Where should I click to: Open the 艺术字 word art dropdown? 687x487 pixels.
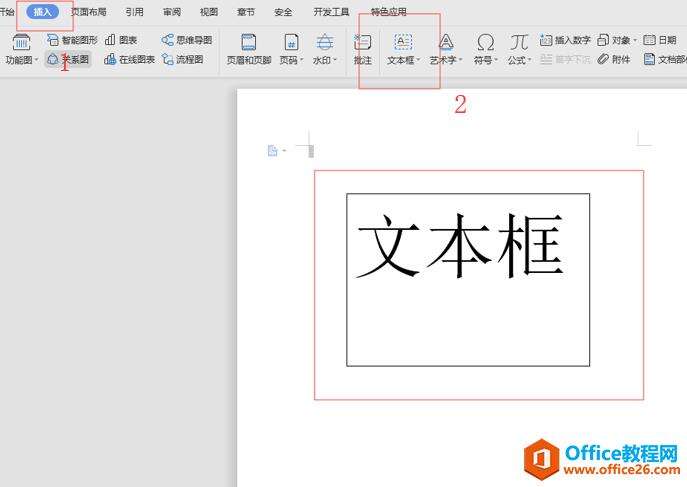[x=446, y=61]
